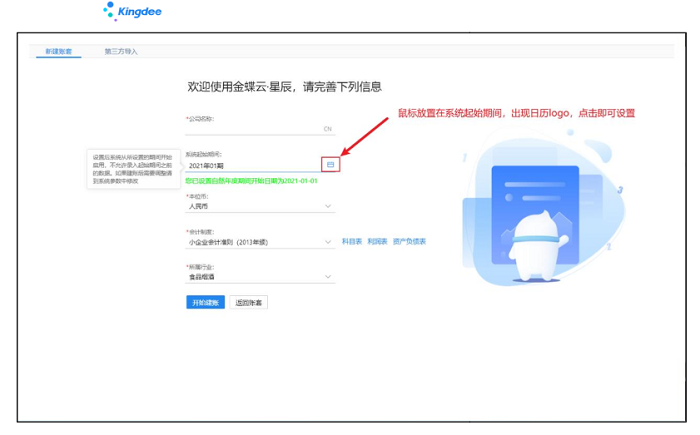Open the 科目表 link
Screen dimensions: 700x435
click(352, 242)
